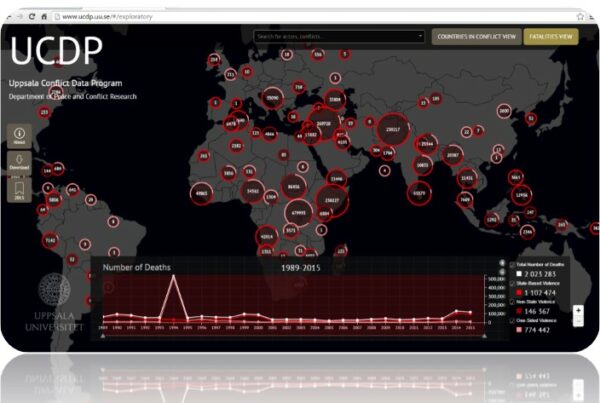
Task: Click the 65079 cluster over Sri Lanka
Action: [419, 193]
